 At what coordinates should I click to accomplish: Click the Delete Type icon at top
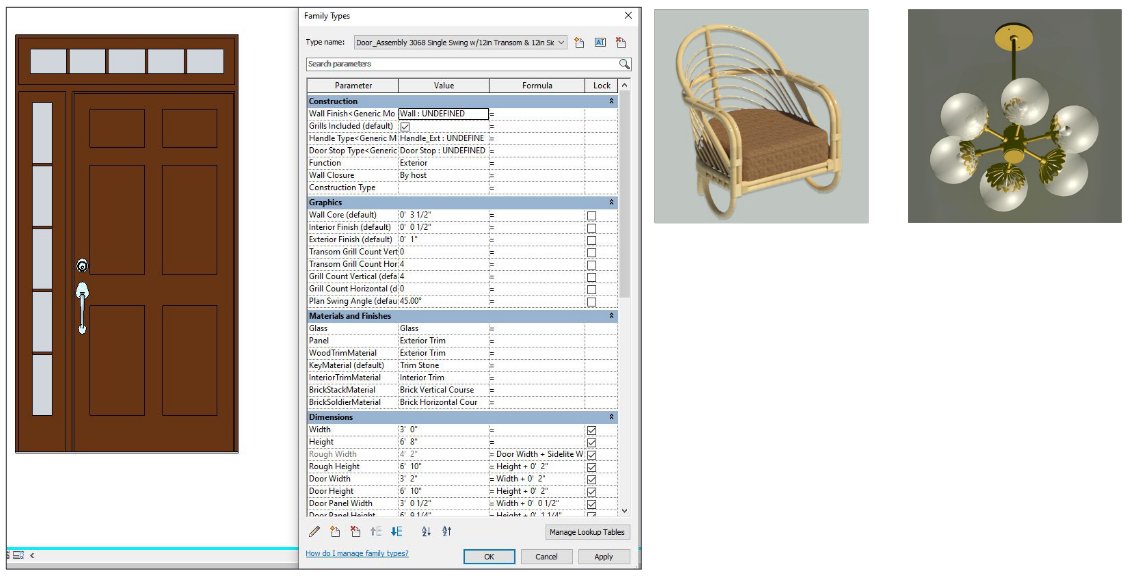[x=621, y=43]
